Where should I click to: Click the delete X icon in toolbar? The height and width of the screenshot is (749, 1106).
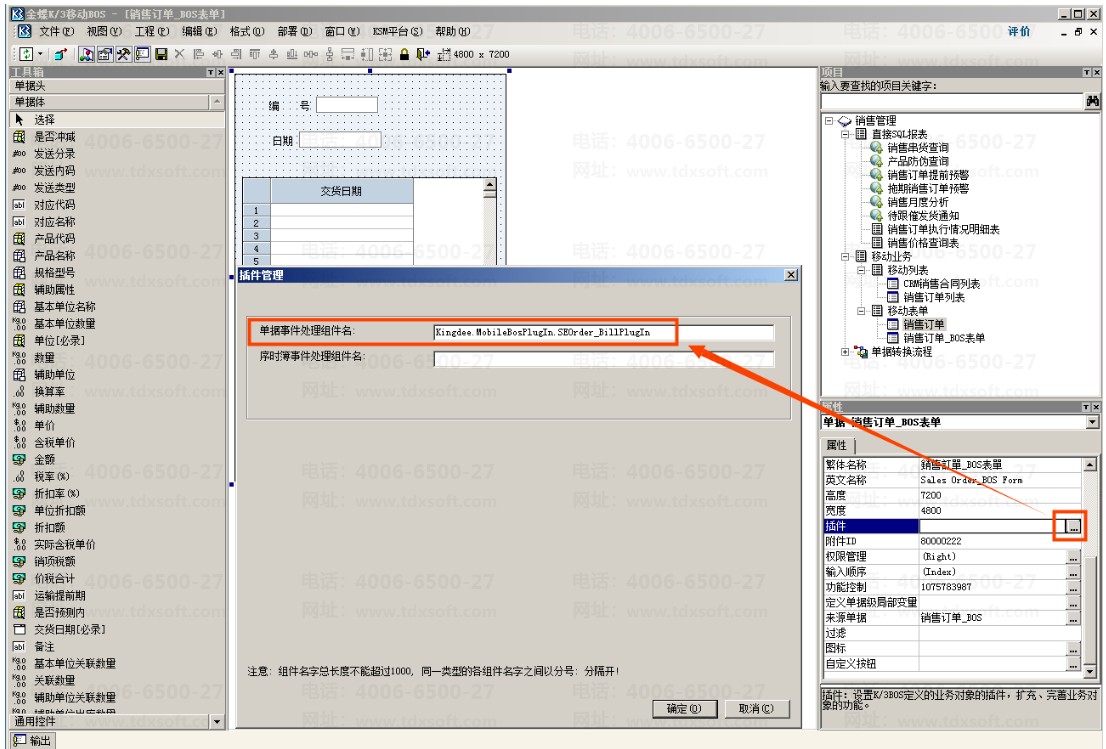coord(179,54)
